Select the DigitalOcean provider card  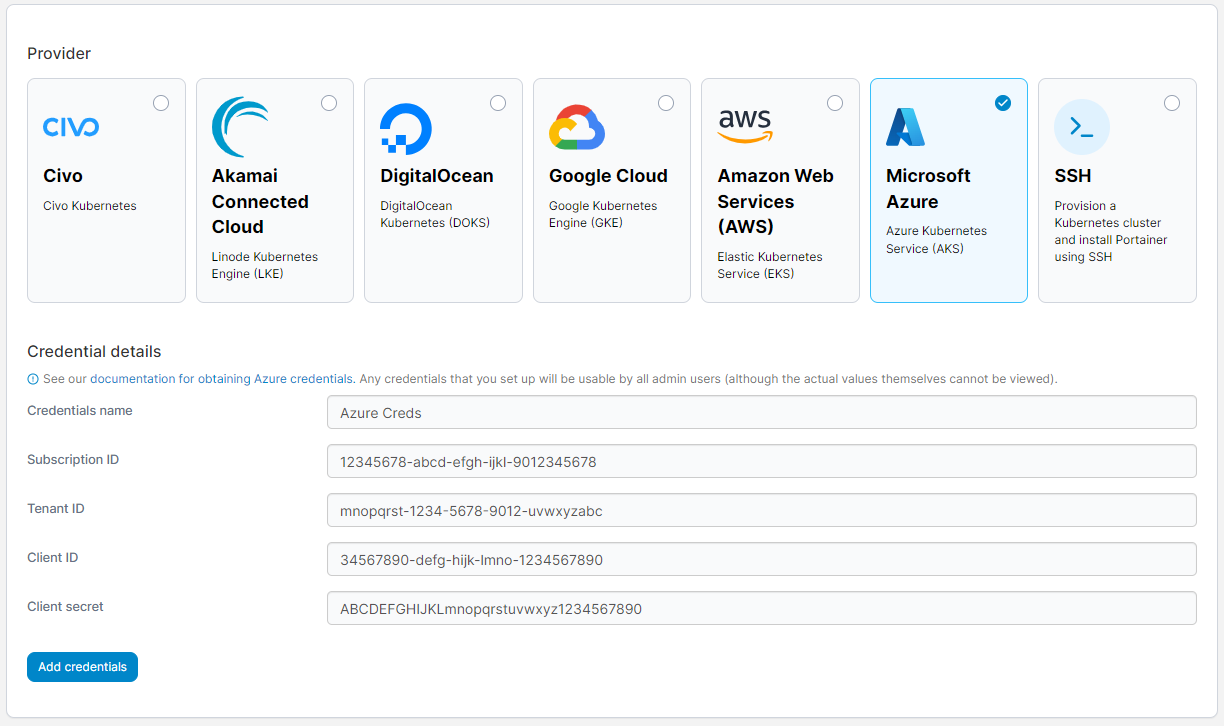(x=443, y=190)
